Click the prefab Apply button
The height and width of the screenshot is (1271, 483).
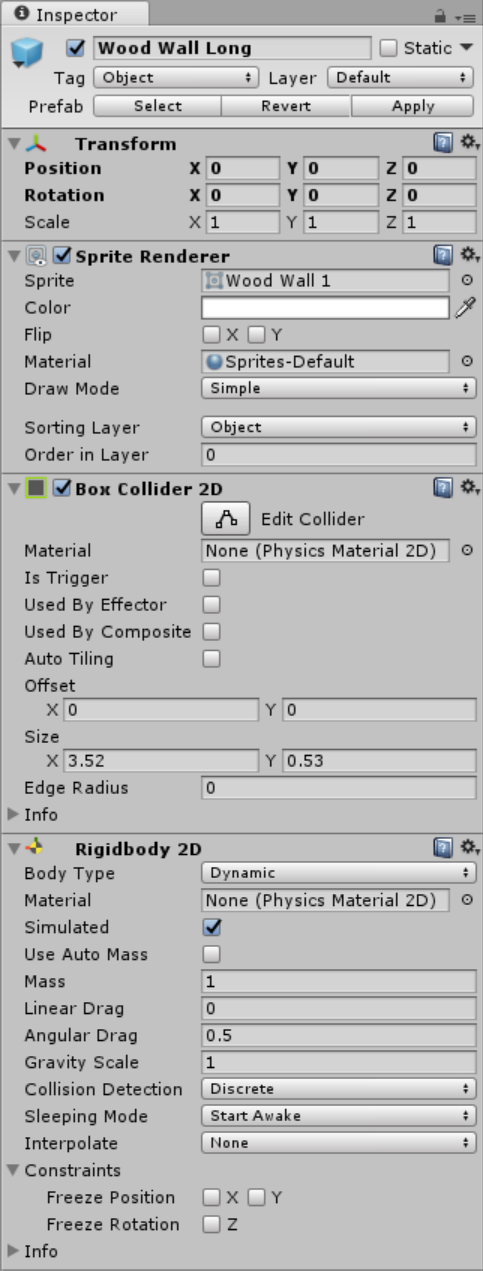coord(413,106)
